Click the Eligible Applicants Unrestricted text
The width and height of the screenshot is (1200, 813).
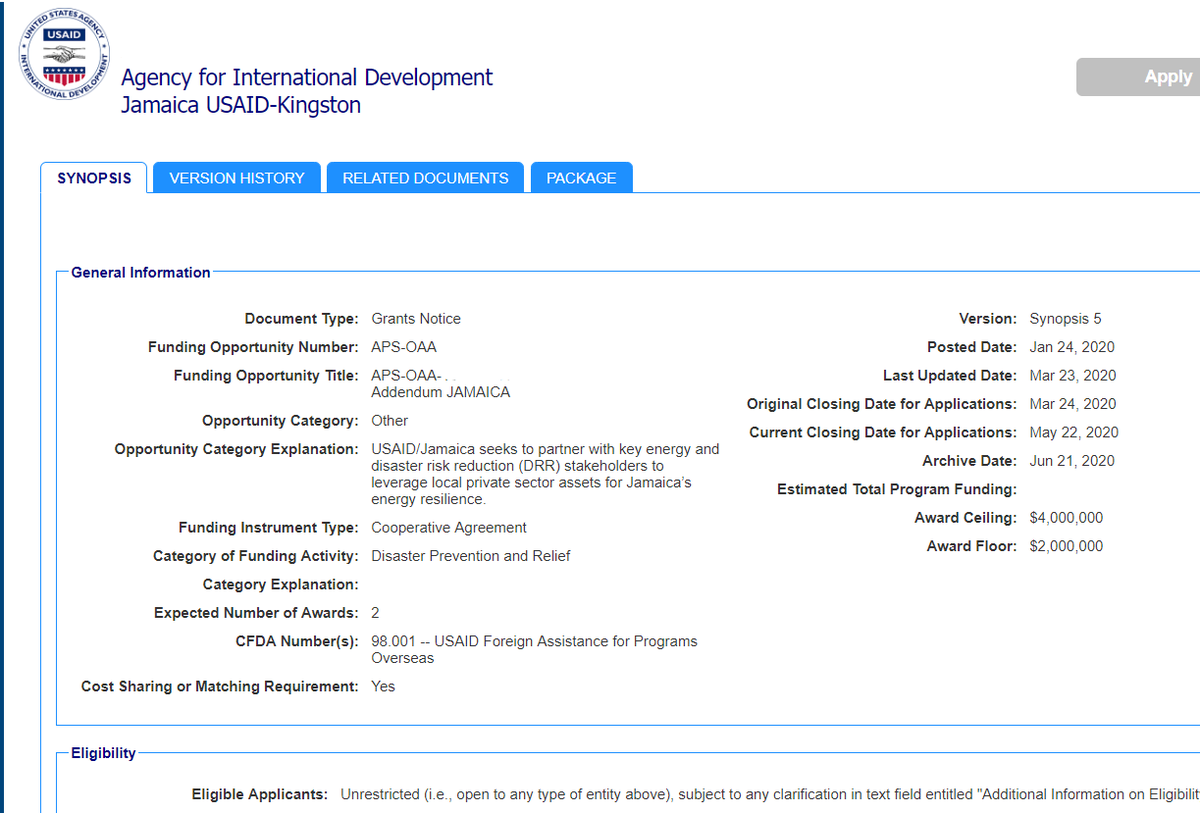770,794
